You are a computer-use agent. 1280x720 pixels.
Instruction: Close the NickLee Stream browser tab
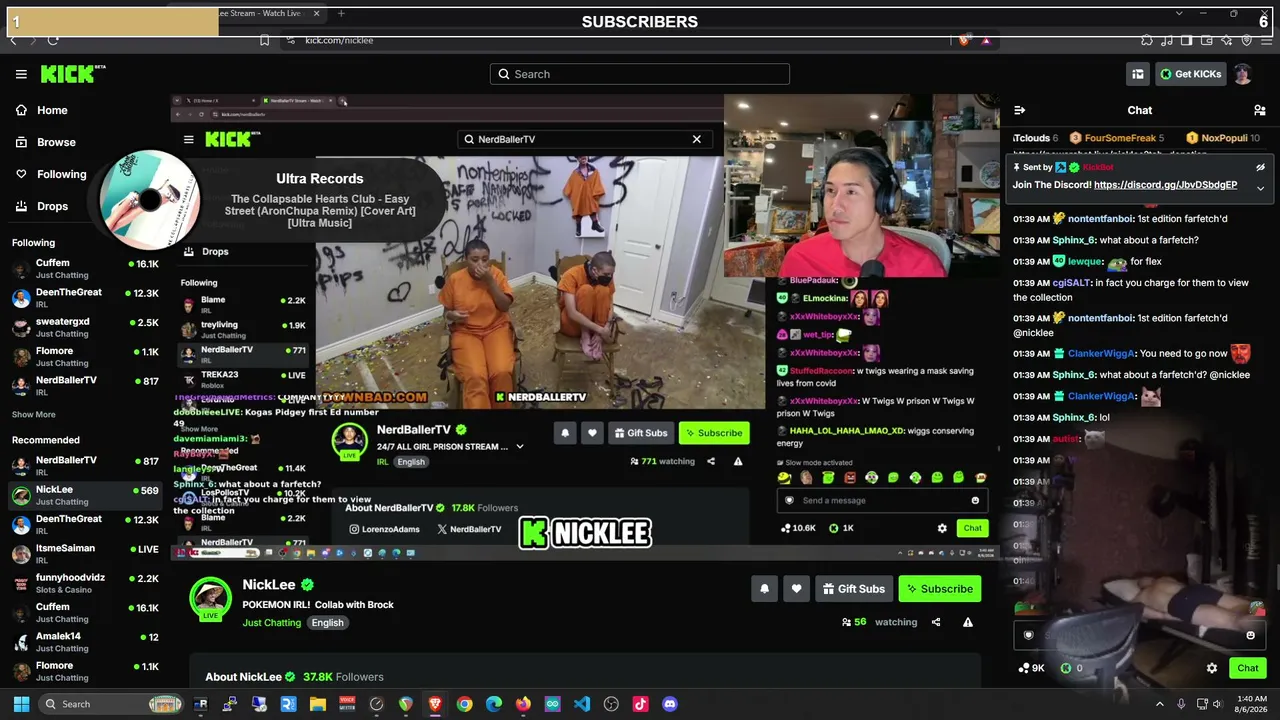317,13
